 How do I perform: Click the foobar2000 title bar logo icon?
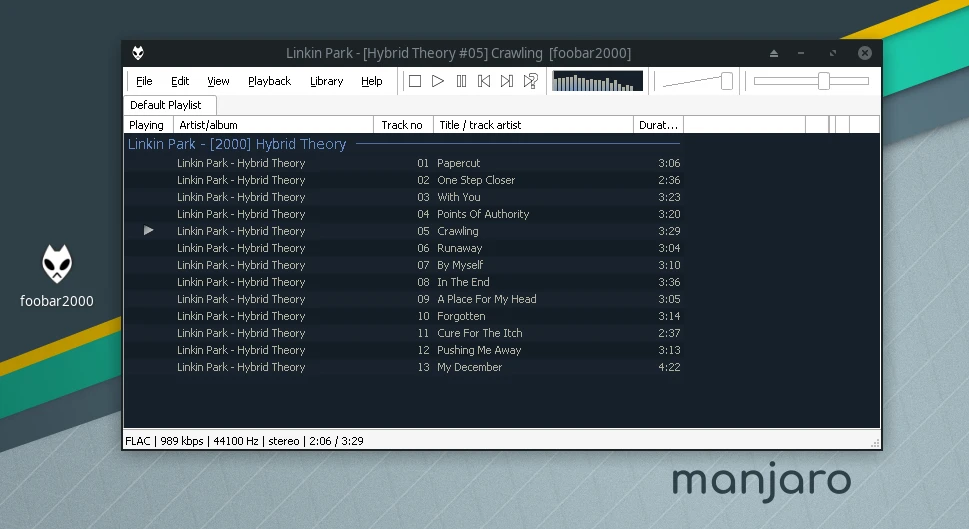pos(138,53)
